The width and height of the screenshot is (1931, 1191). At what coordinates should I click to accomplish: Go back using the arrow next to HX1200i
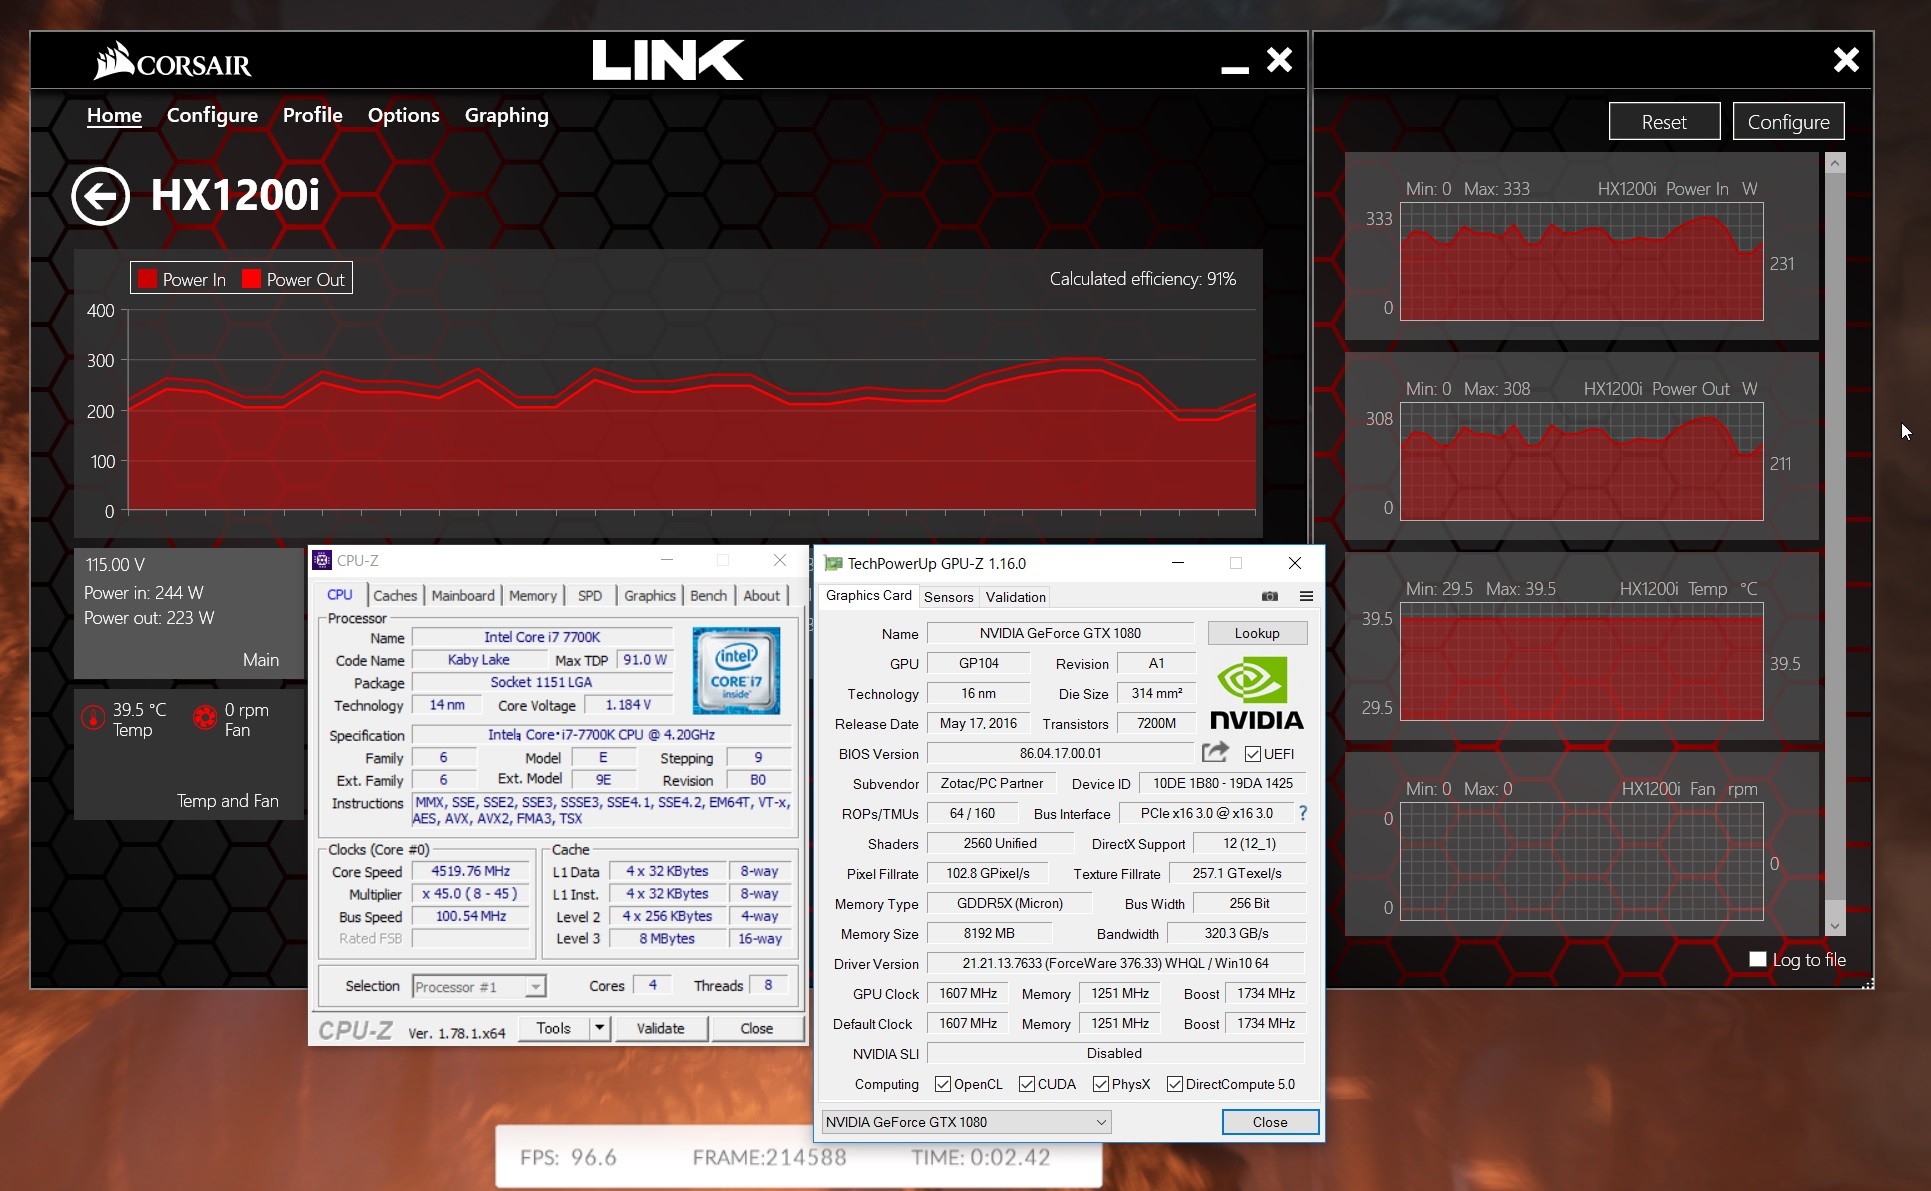point(100,196)
